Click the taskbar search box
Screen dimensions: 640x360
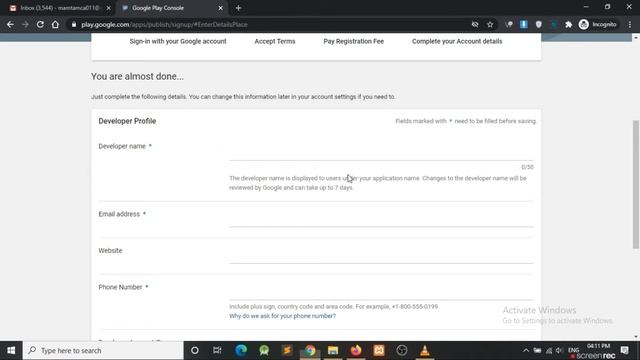point(103,350)
